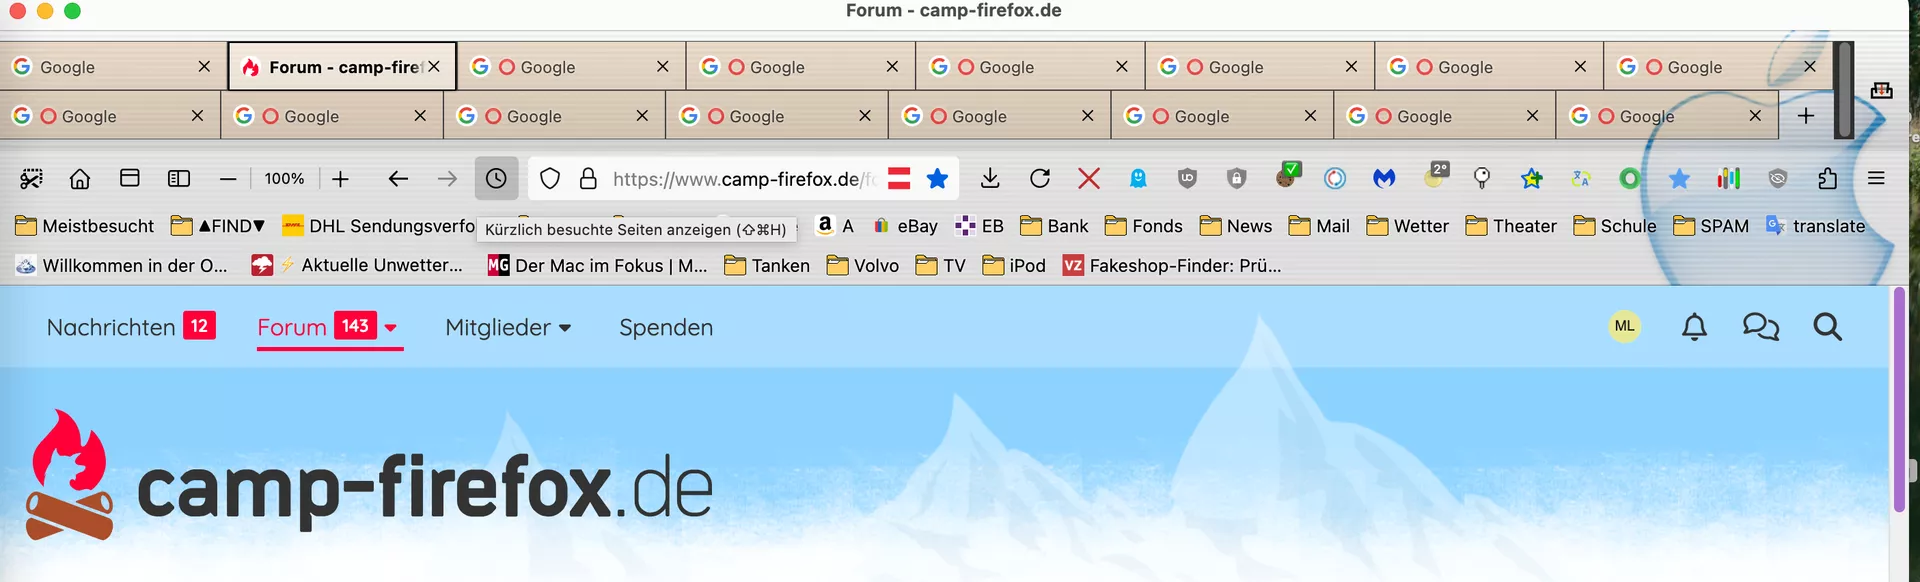Viewport: 1920px width, 582px height.
Task: Expand the Forum menu arrow
Action: pos(391,328)
